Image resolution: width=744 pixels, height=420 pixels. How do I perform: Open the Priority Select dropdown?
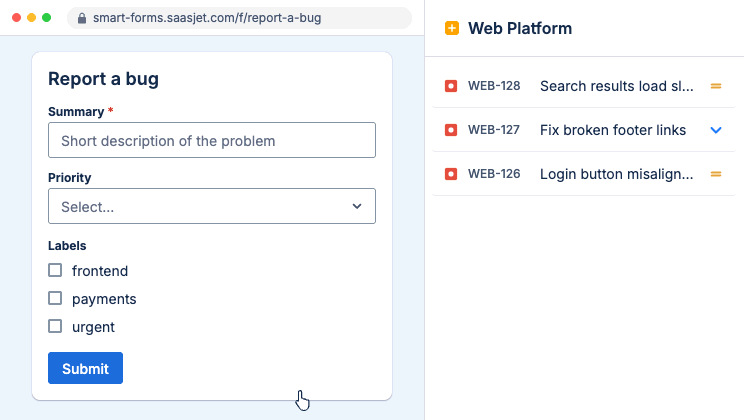[212, 206]
